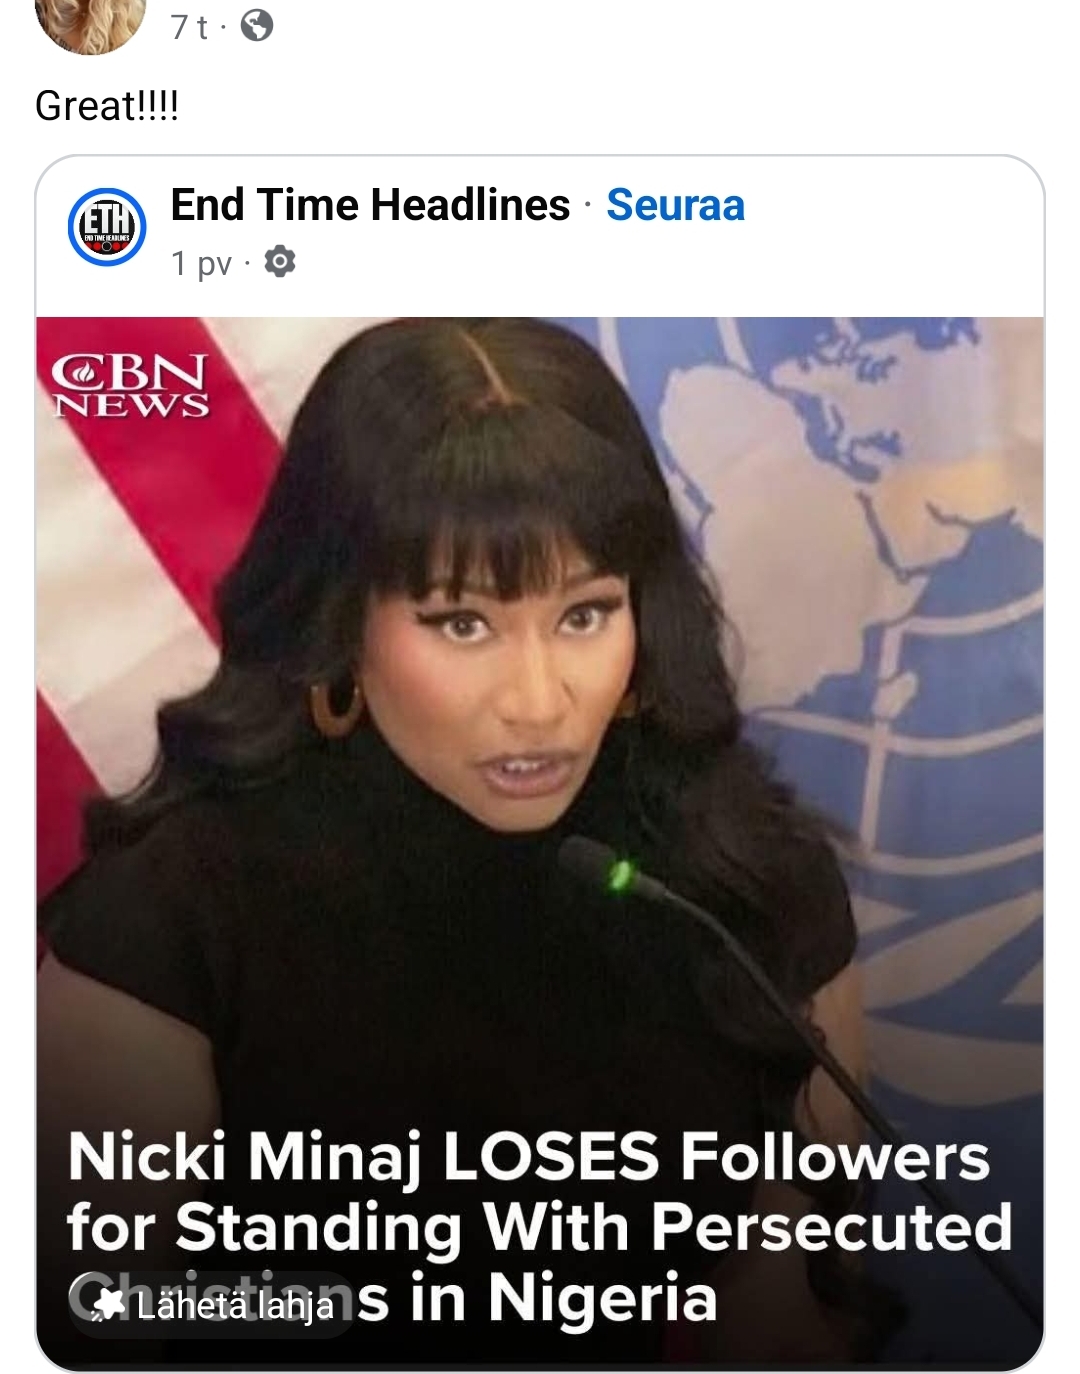This screenshot has height=1374, width=1080.
Task: Click the gear icon beside 1 pv
Action: tap(279, 262)
